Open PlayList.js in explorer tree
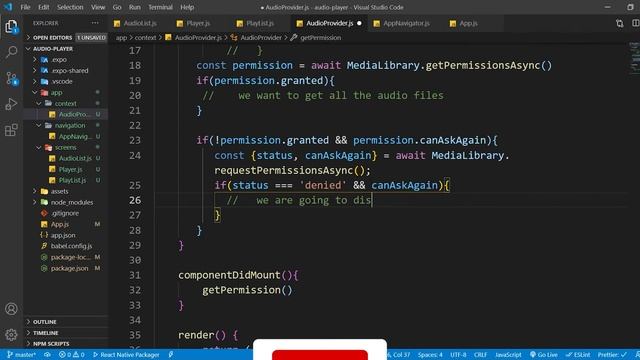Viewport: 640px width, 360px height. tap(72, 180)
